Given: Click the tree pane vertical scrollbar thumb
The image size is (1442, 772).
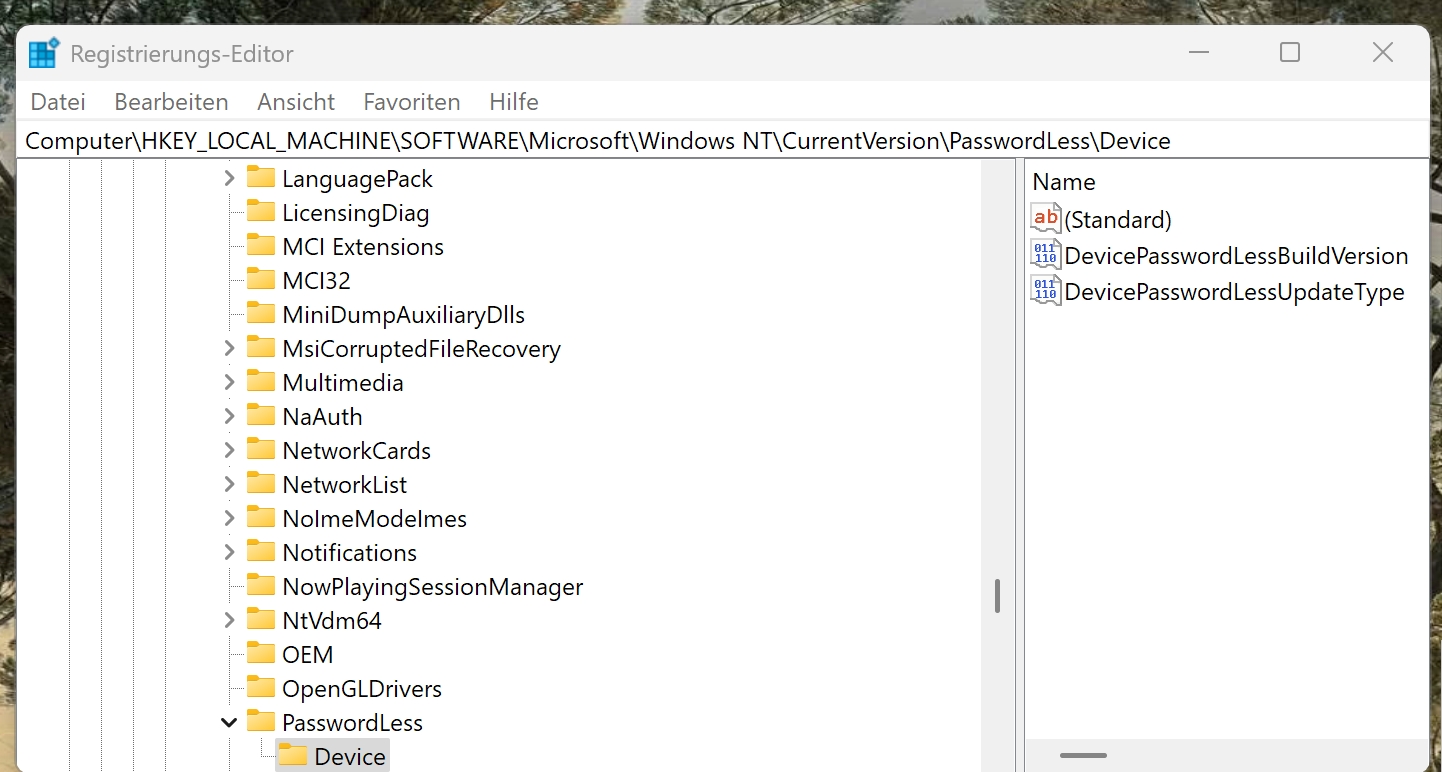Looking at the screenshot, I should click(997, 596).
